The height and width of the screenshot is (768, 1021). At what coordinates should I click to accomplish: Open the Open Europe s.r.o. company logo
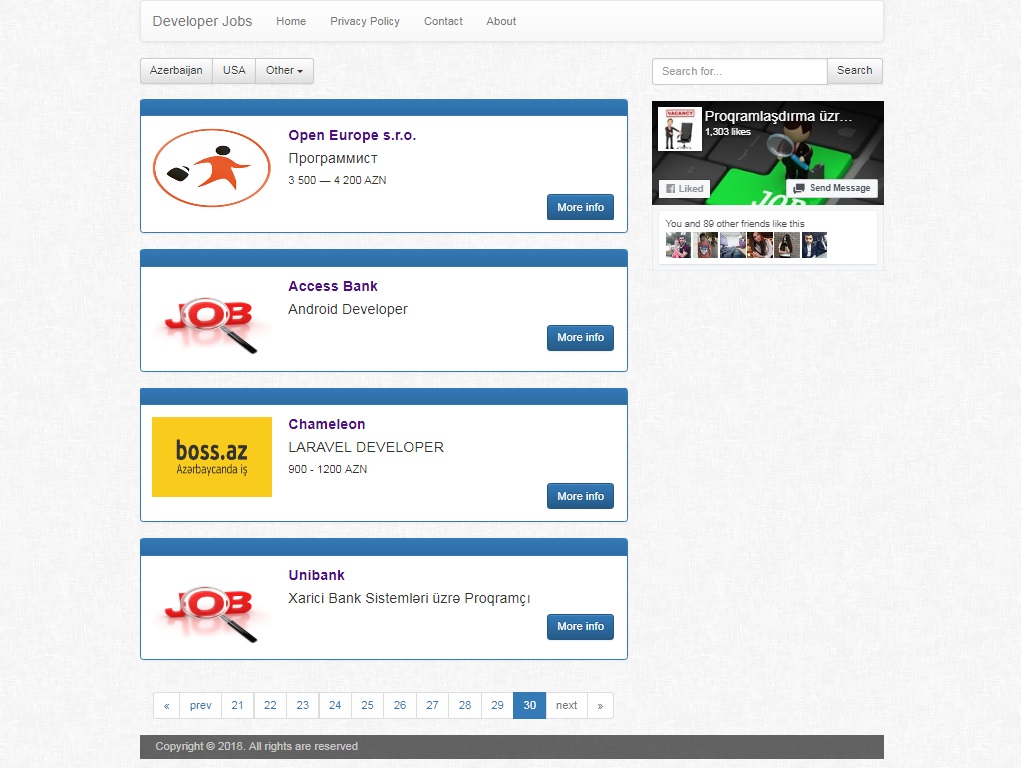tap(212, 168)
